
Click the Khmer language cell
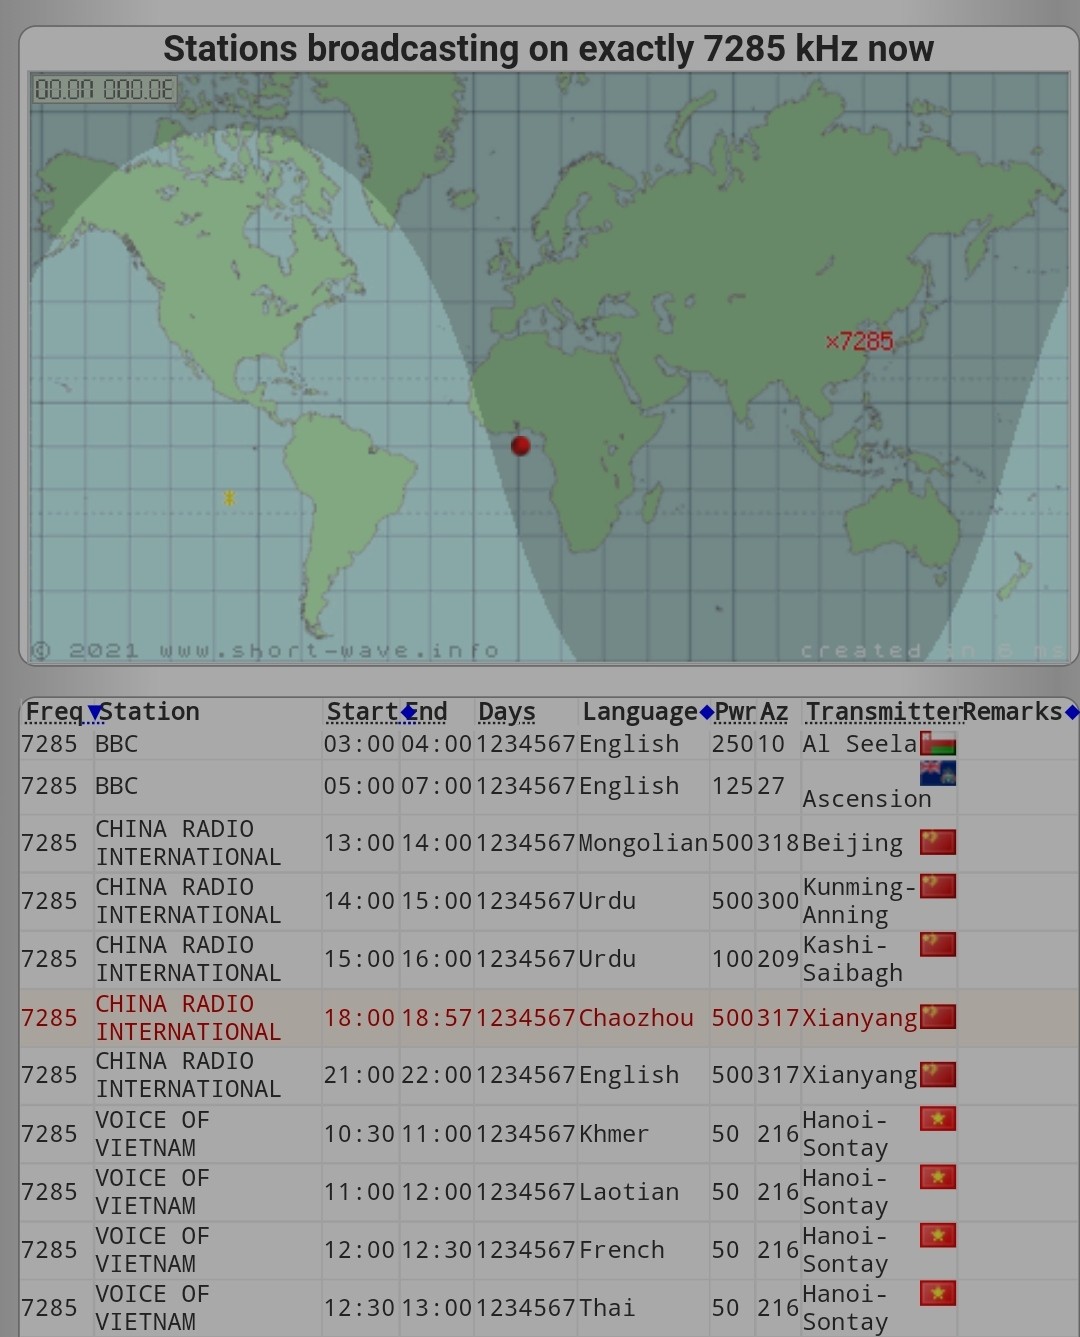coord(614,1134)
